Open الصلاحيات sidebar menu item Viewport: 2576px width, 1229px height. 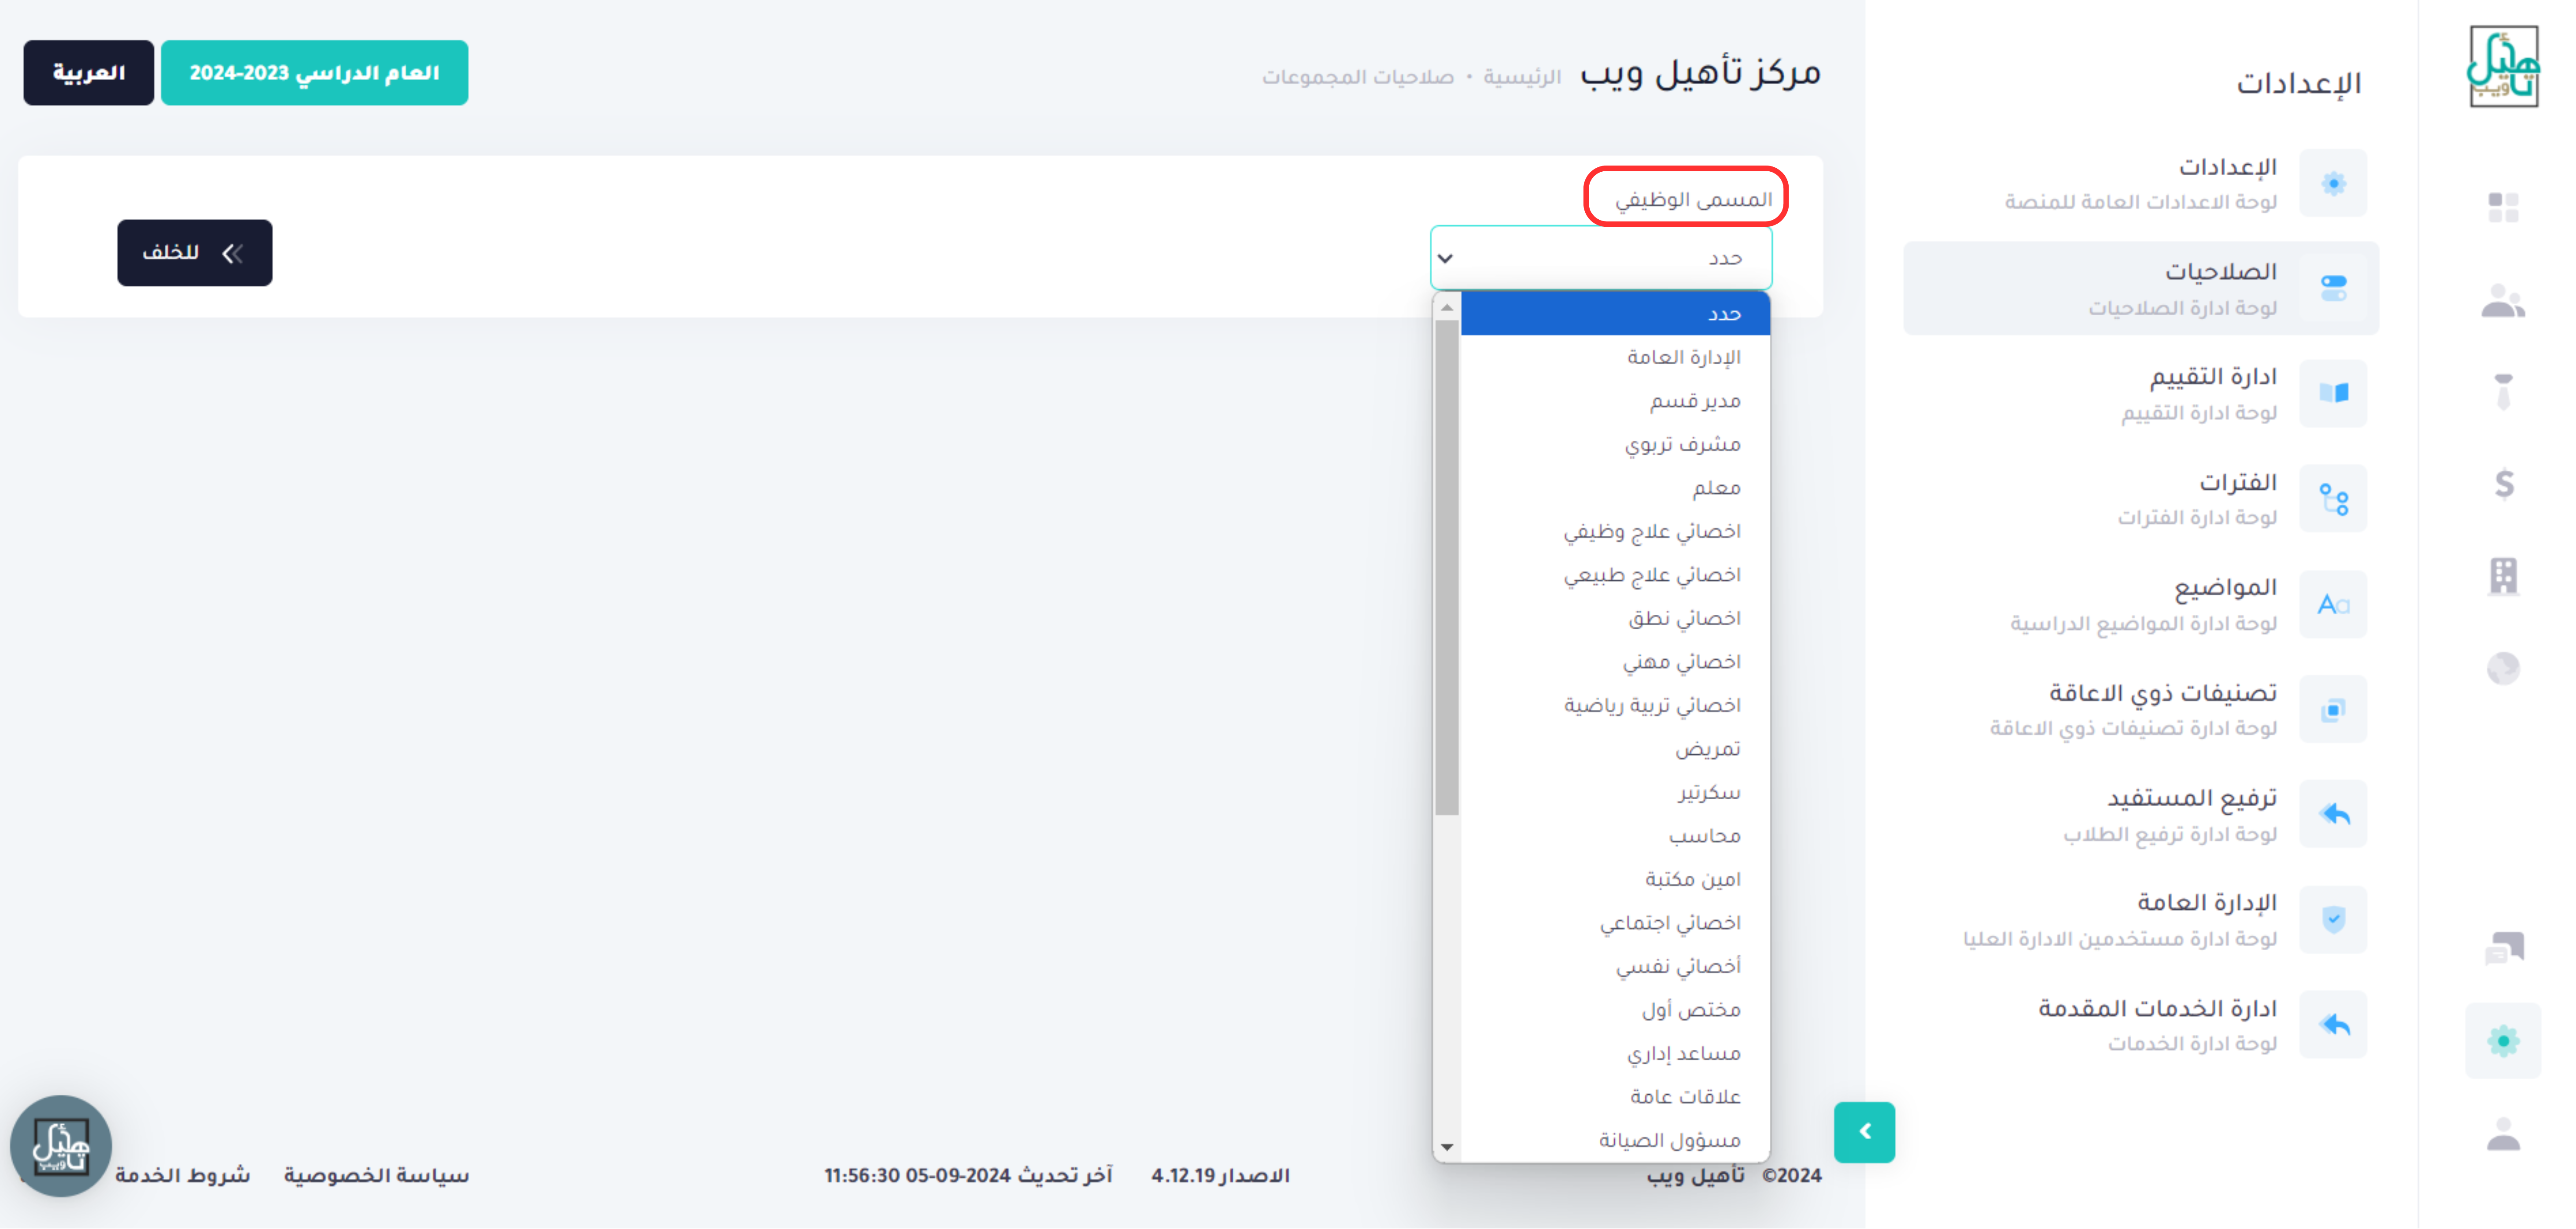(x=2141, y=288)
